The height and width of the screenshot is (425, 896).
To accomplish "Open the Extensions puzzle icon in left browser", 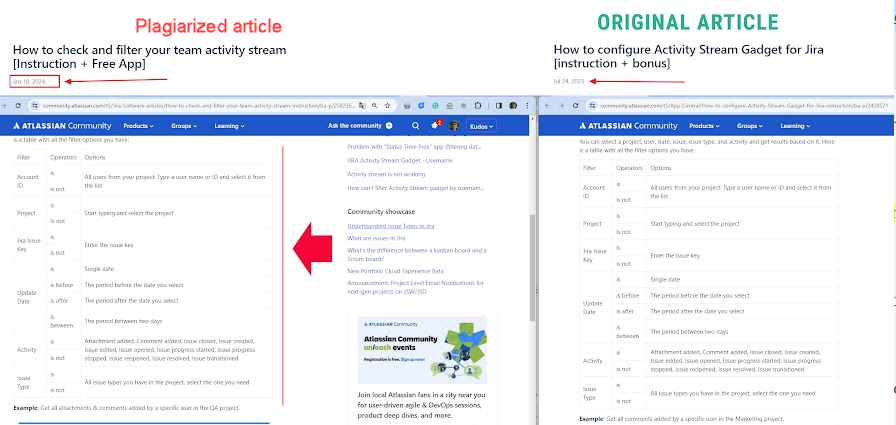I will coord(478,106).
